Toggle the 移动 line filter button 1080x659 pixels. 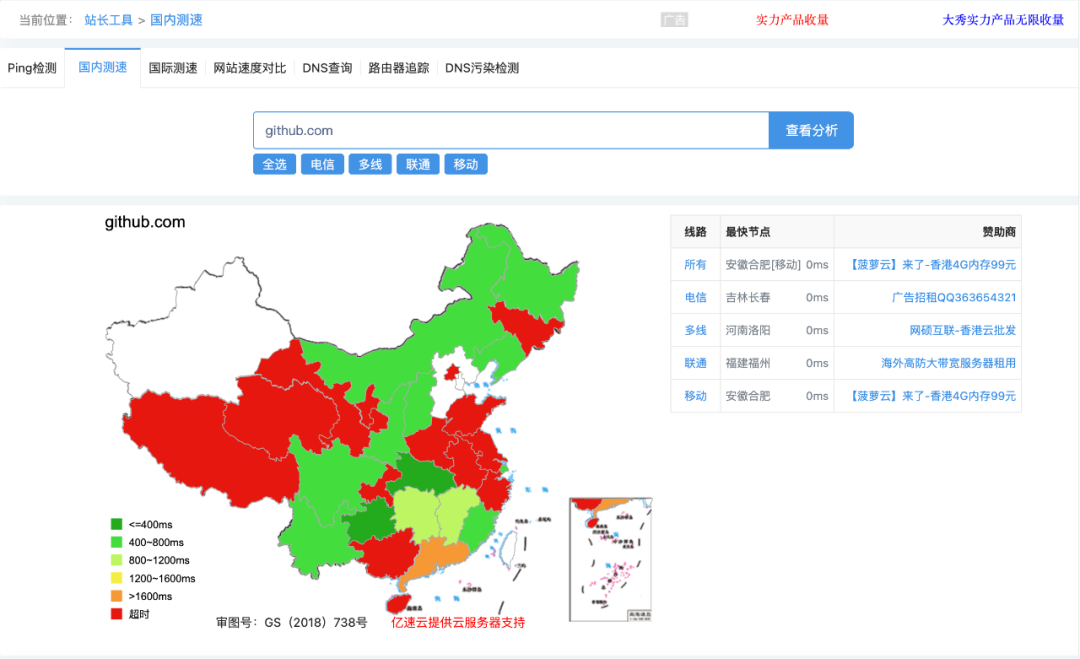(466, 165)
